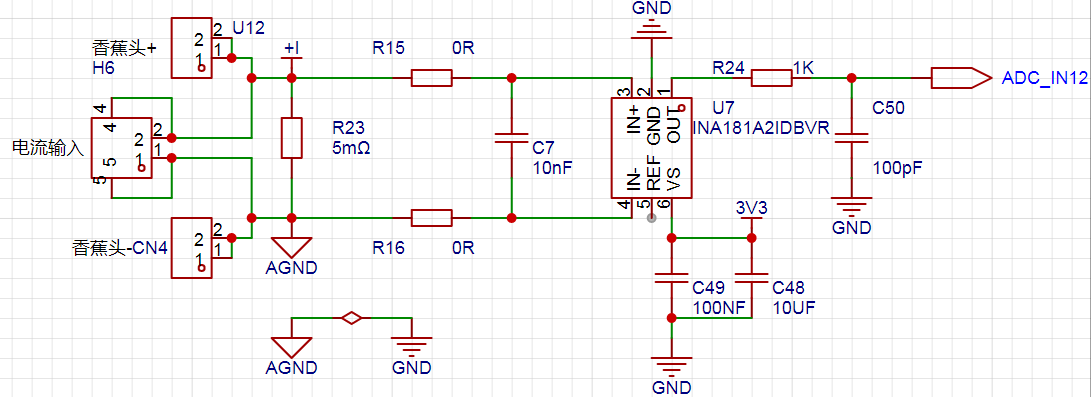
Task: Click the net tie between AGND and GND
Action: 351,318
